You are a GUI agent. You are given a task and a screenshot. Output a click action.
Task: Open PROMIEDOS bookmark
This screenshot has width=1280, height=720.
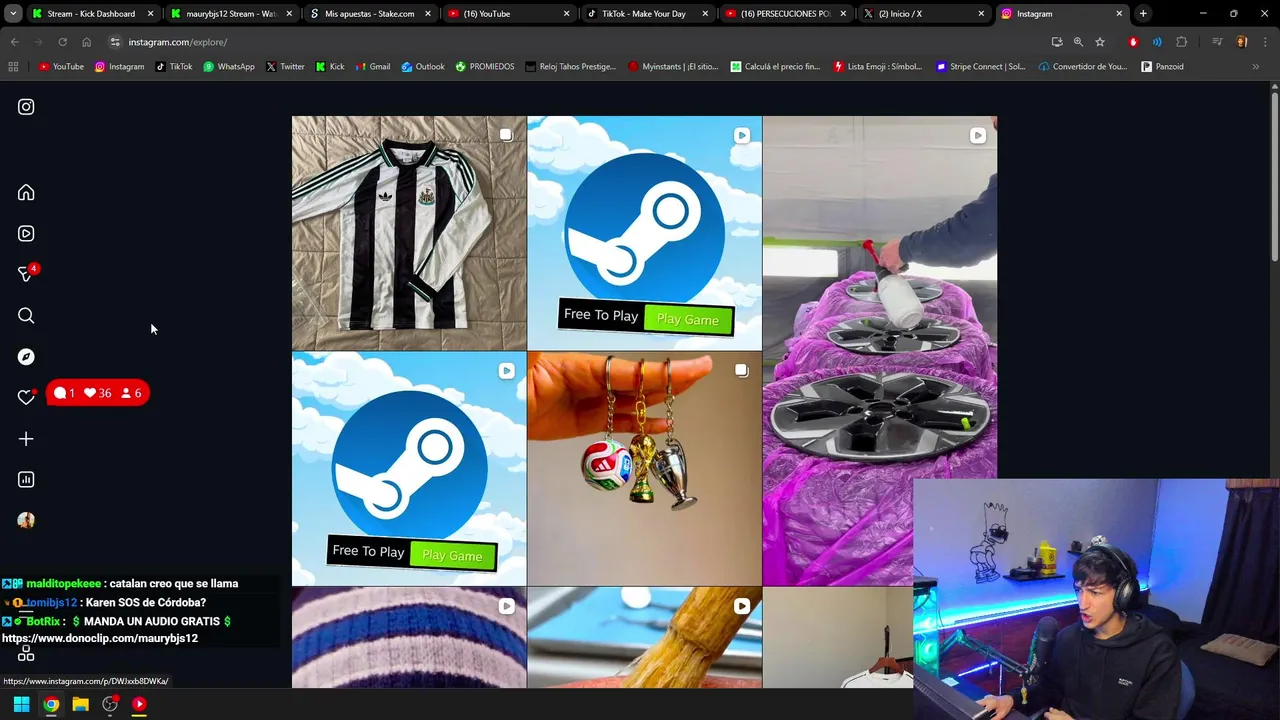pos(484,67)
